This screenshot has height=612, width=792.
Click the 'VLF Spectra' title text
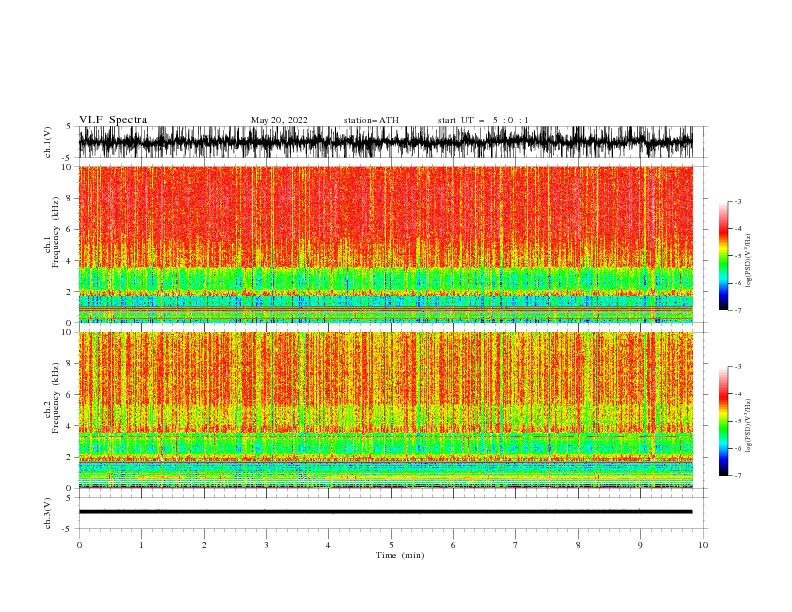pos(113,120)
